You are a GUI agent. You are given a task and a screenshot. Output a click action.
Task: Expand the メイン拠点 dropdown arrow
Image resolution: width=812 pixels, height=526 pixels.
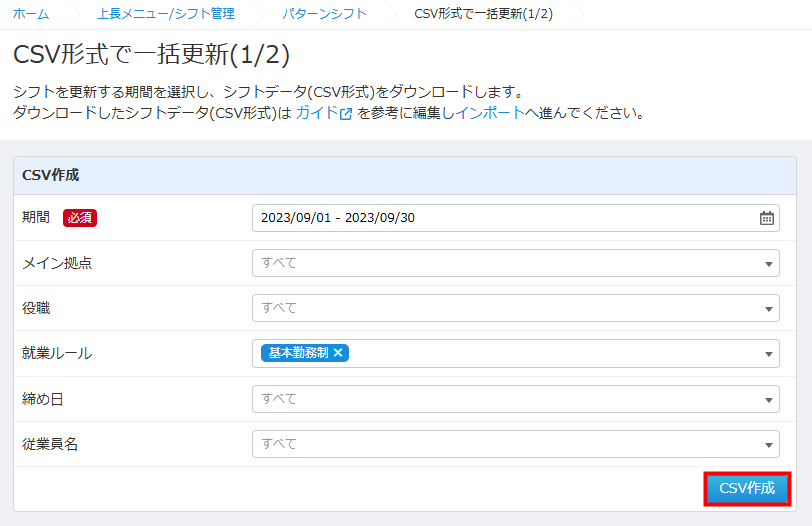pyautogui.click(x=768, y=264)
